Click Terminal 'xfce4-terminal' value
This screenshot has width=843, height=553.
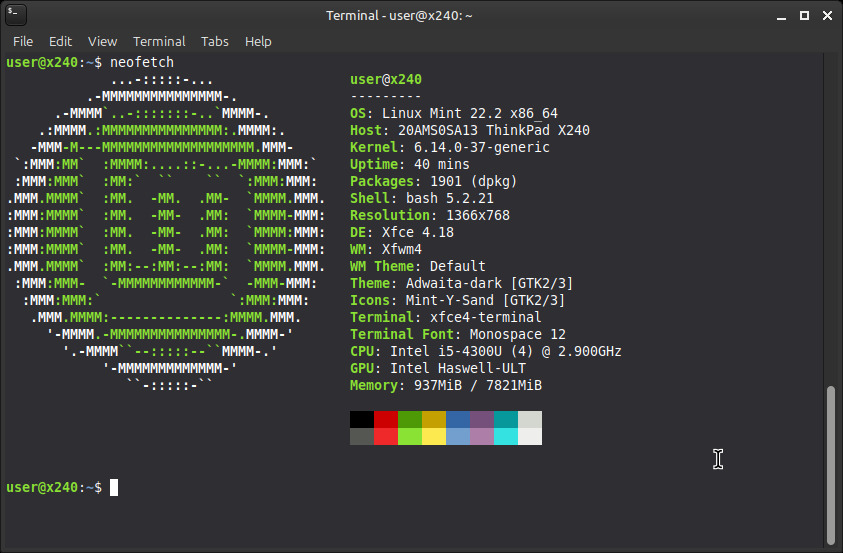pyautogui.click(x=485, y=318)
